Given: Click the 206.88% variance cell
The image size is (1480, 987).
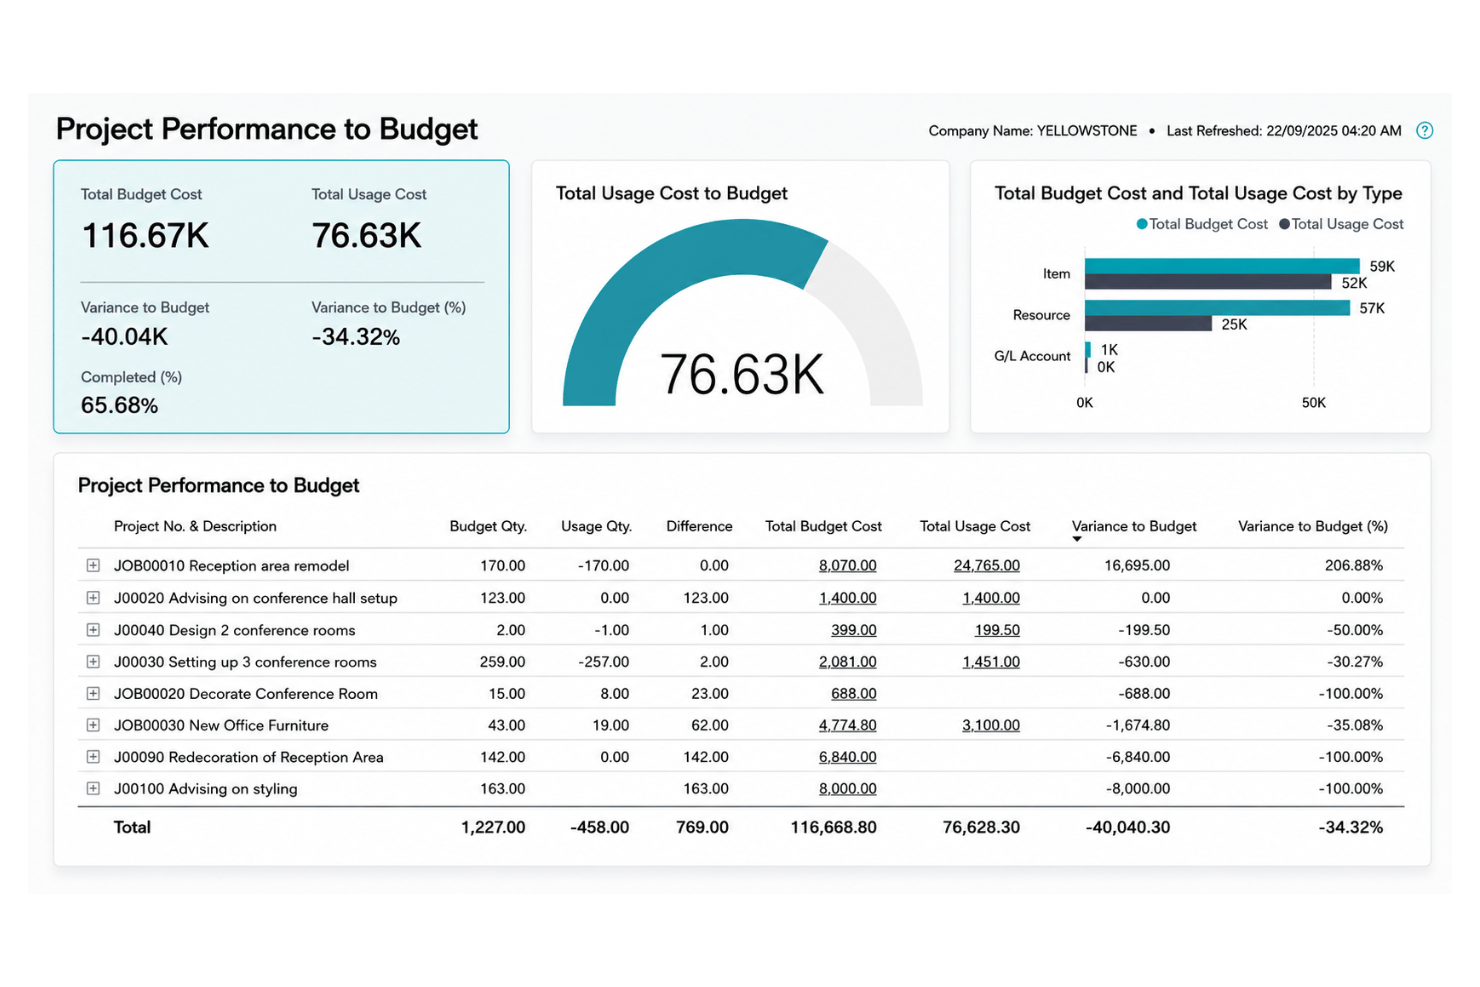Looking at the screenshot, I should (x=1354, y=566).
